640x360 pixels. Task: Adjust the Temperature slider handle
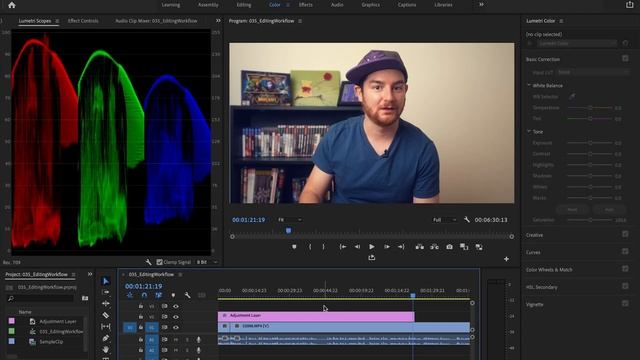coord(590,108)
